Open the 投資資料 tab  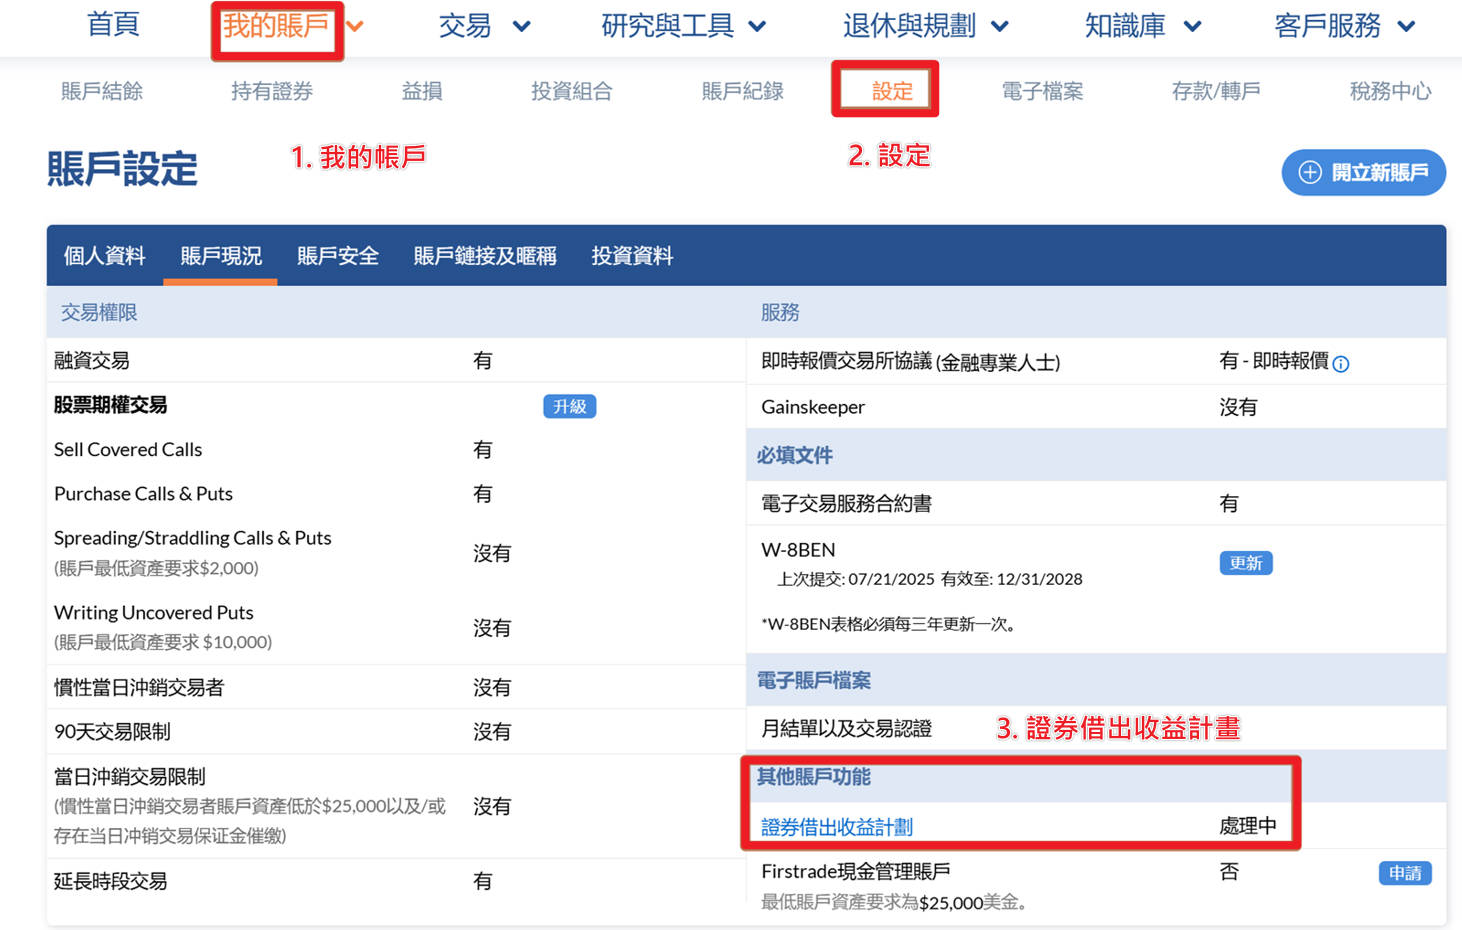(x=632, y=256)
